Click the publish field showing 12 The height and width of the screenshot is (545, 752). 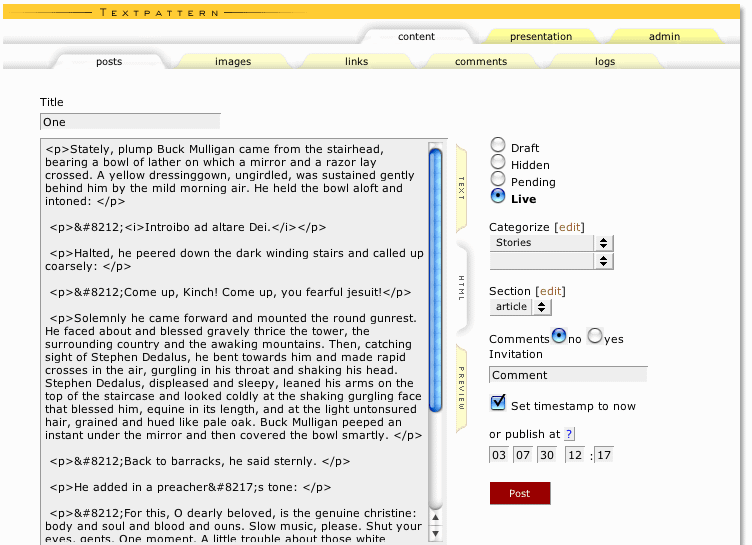coord(575,455)
